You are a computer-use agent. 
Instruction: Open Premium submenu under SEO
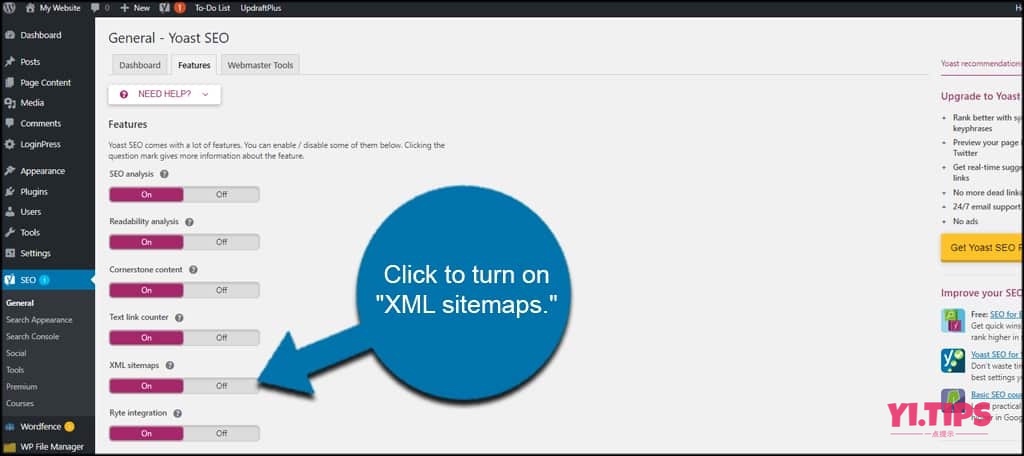click(22, 387)
